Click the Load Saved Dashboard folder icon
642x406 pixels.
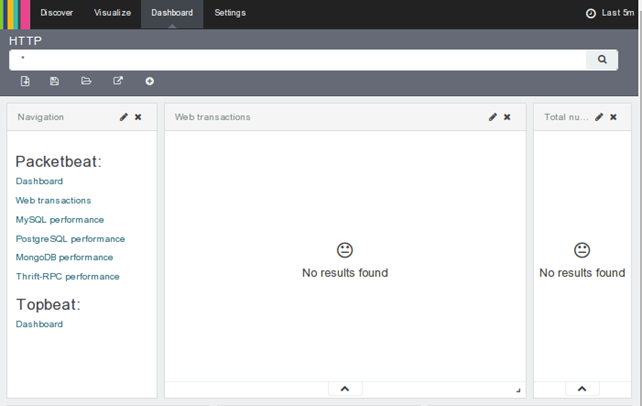(x=86, y=81)
